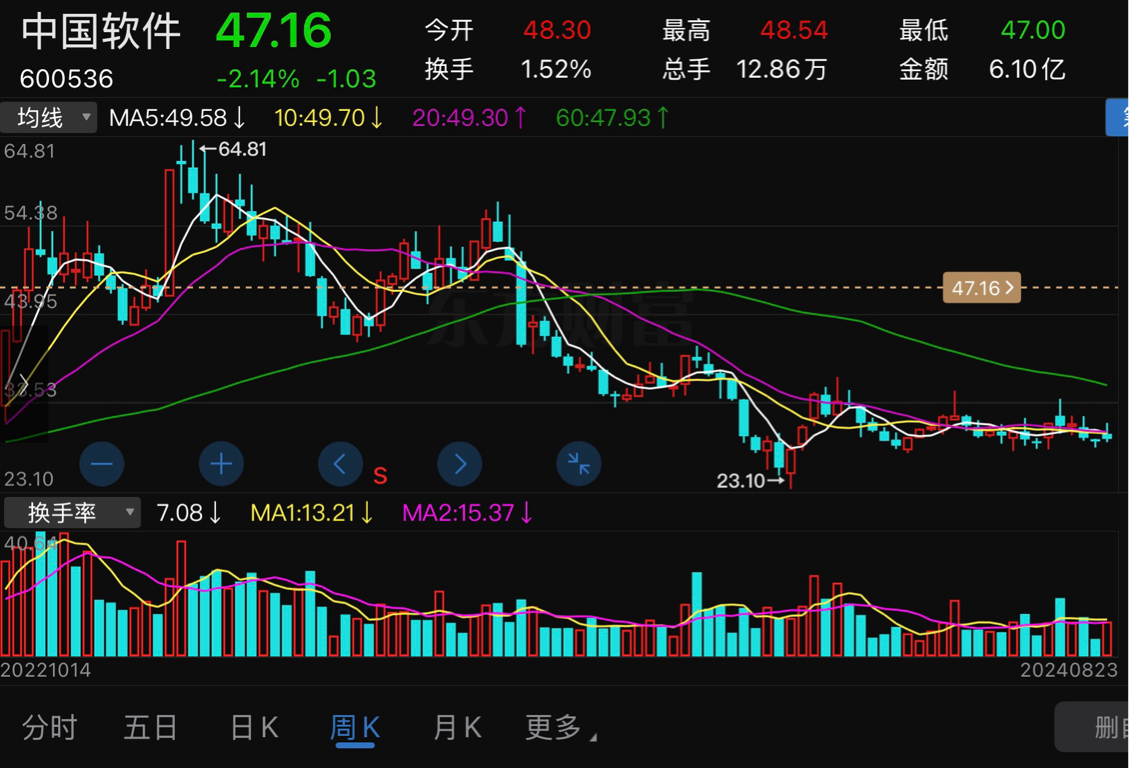
Task: Click the MA5:49.58 indicator label
Action: (x=177, y=117)
